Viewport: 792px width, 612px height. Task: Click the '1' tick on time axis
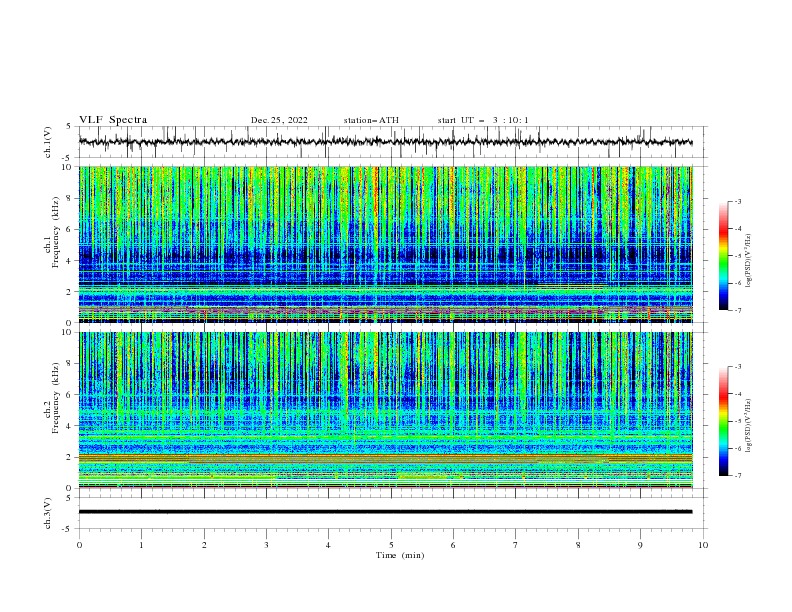click(141, 545)
